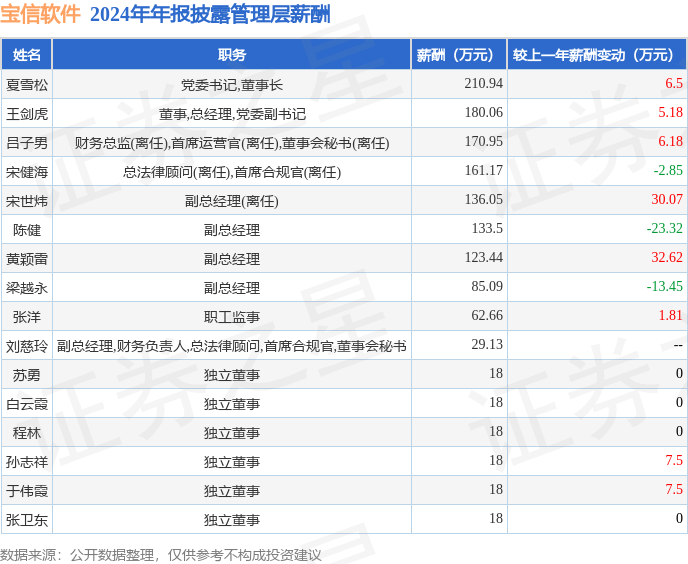Select the name 王剑虎
The width and height of the screenshot is (688, 564).
27,114
